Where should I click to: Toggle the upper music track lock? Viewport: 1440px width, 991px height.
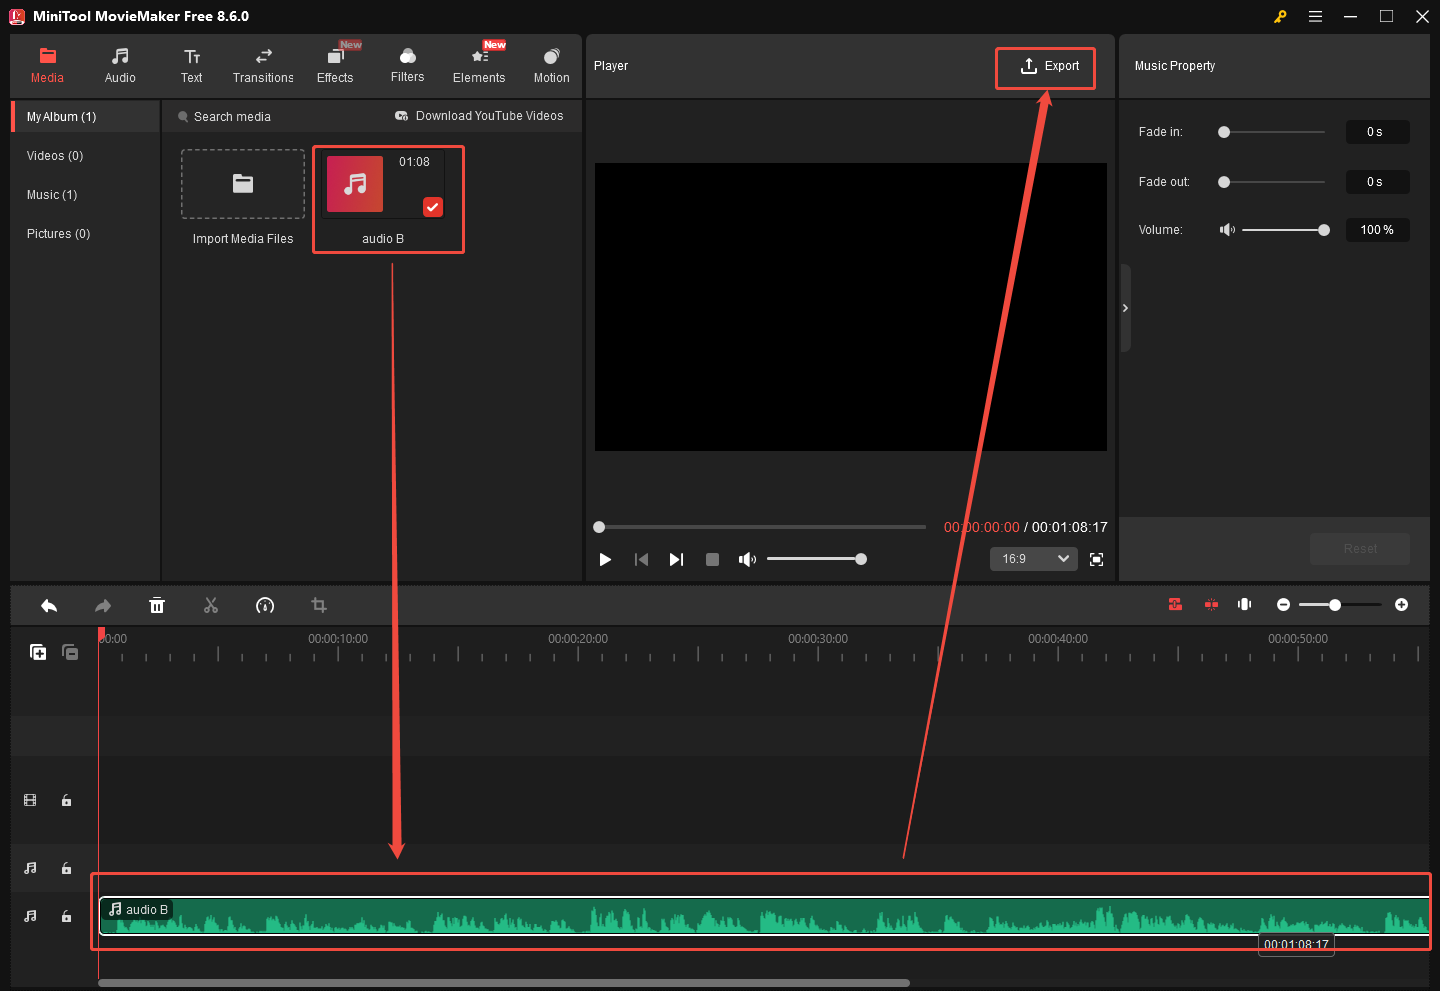tap(66, 868)
